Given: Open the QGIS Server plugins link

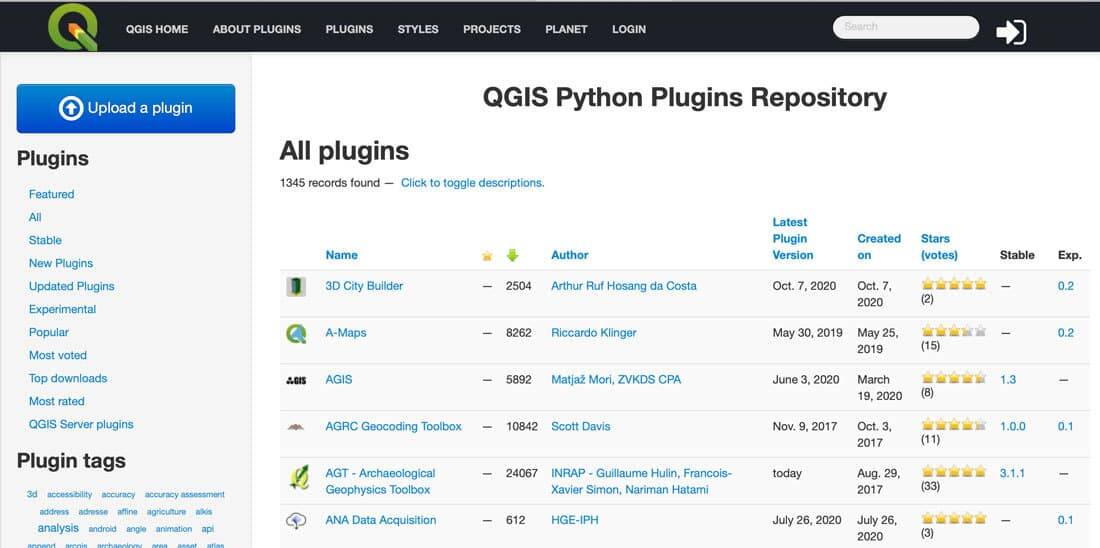Looking at the screenshot, I should pyautogui.click(x=81, y=425).
